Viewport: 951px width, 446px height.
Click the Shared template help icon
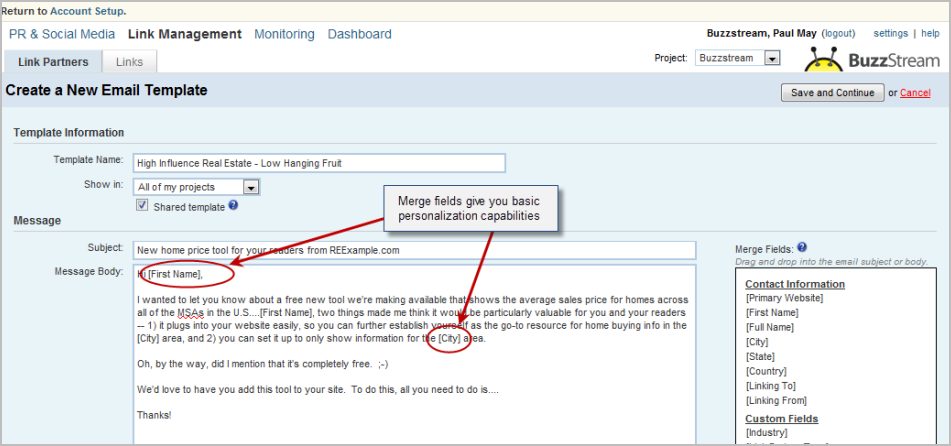click(233, 206)
